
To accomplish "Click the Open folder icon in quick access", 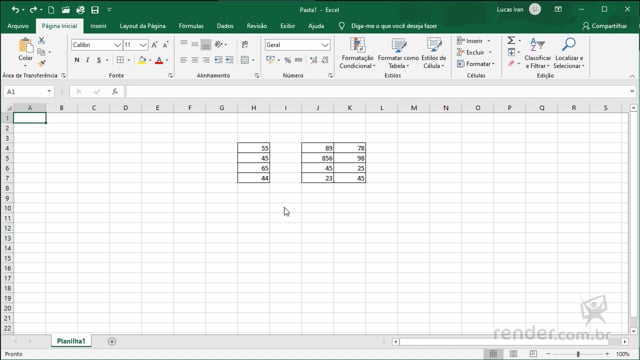I will (x=66, y=10).
